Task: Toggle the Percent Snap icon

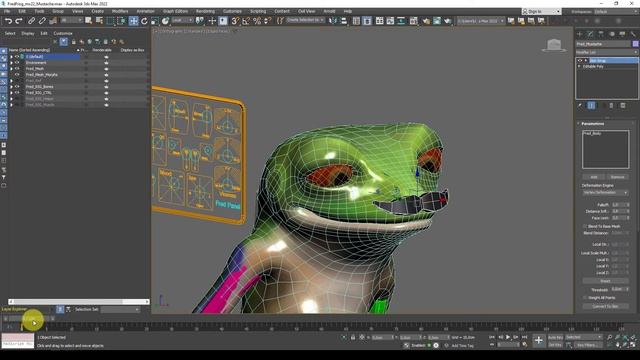Action: click(257, 21)
